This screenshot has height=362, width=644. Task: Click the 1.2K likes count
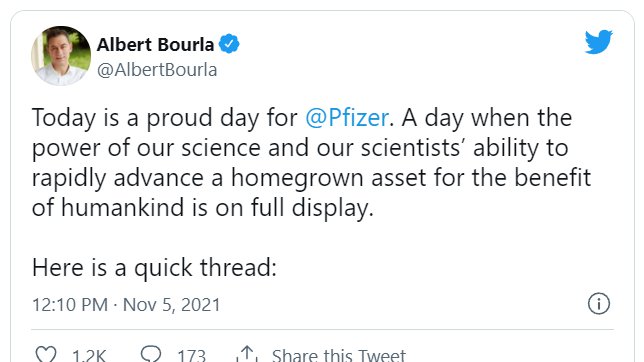(x=89, y=355)
